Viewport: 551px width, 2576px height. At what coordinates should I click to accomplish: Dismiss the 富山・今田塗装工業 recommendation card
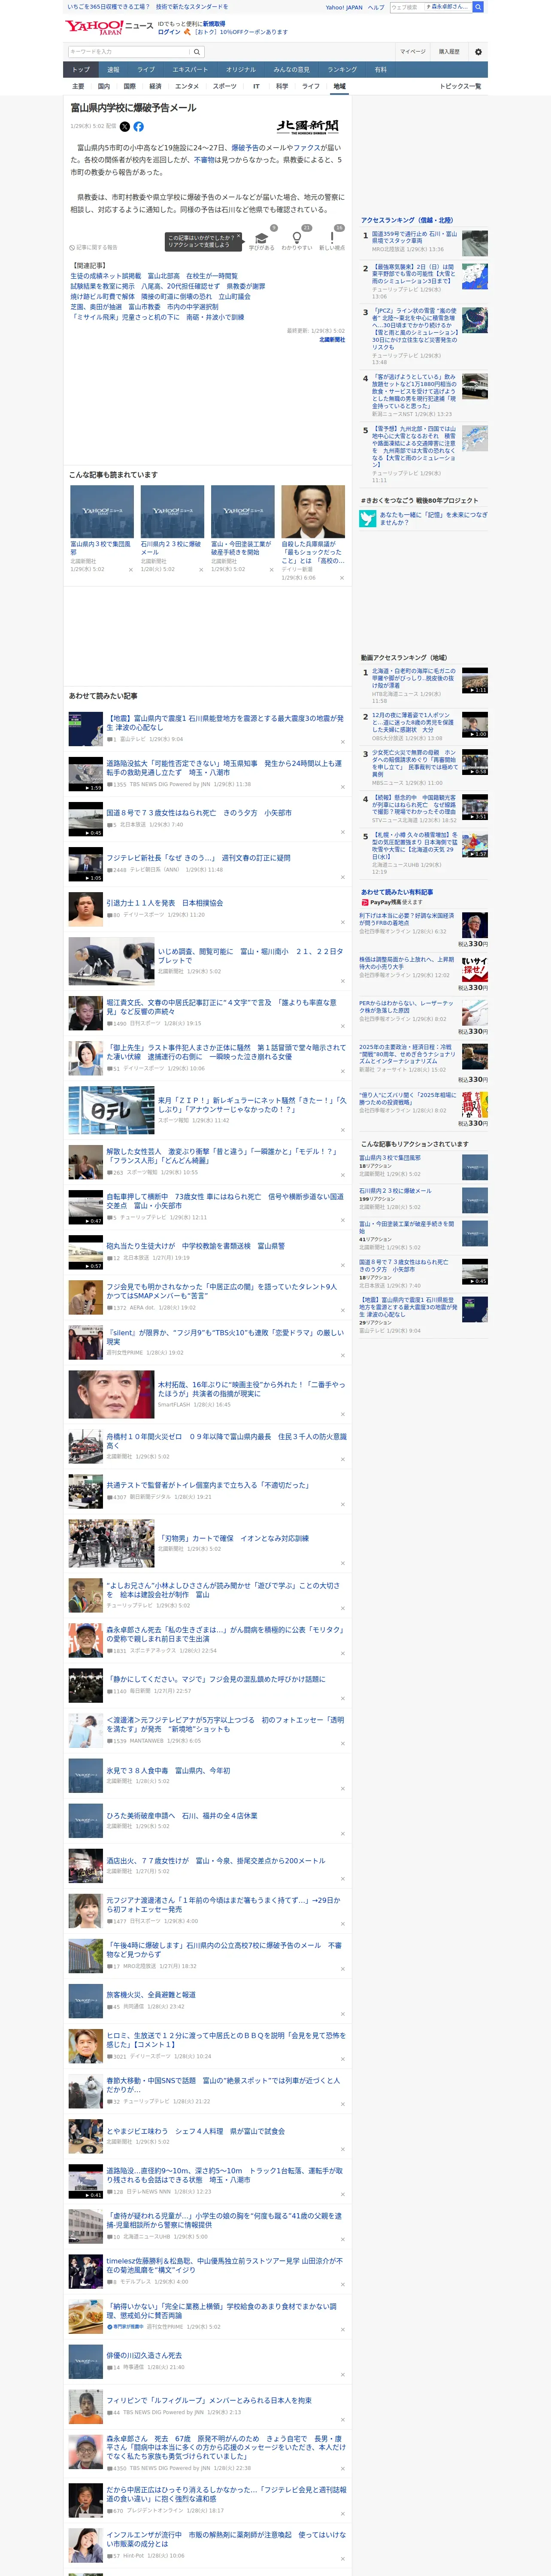pyautogui.click(x=271, y=570)
